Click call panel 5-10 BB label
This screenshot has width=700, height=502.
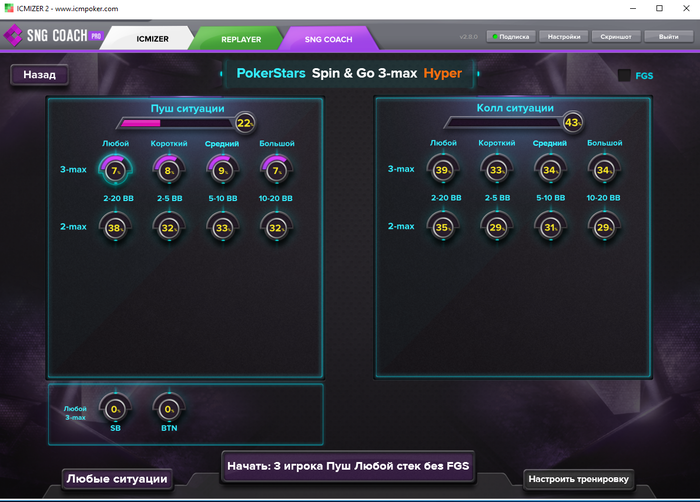(550, 198)
